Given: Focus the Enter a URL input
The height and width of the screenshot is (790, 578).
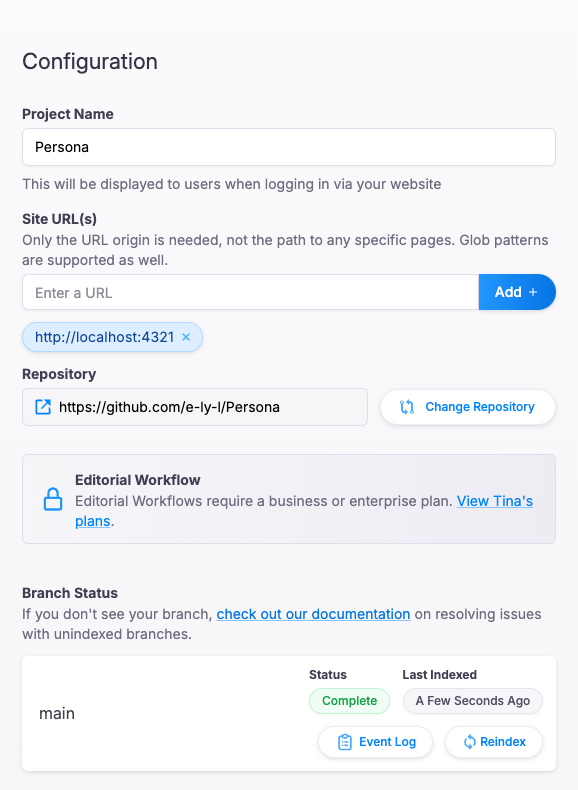Looking at the screenshot, I should pos(250,292).
